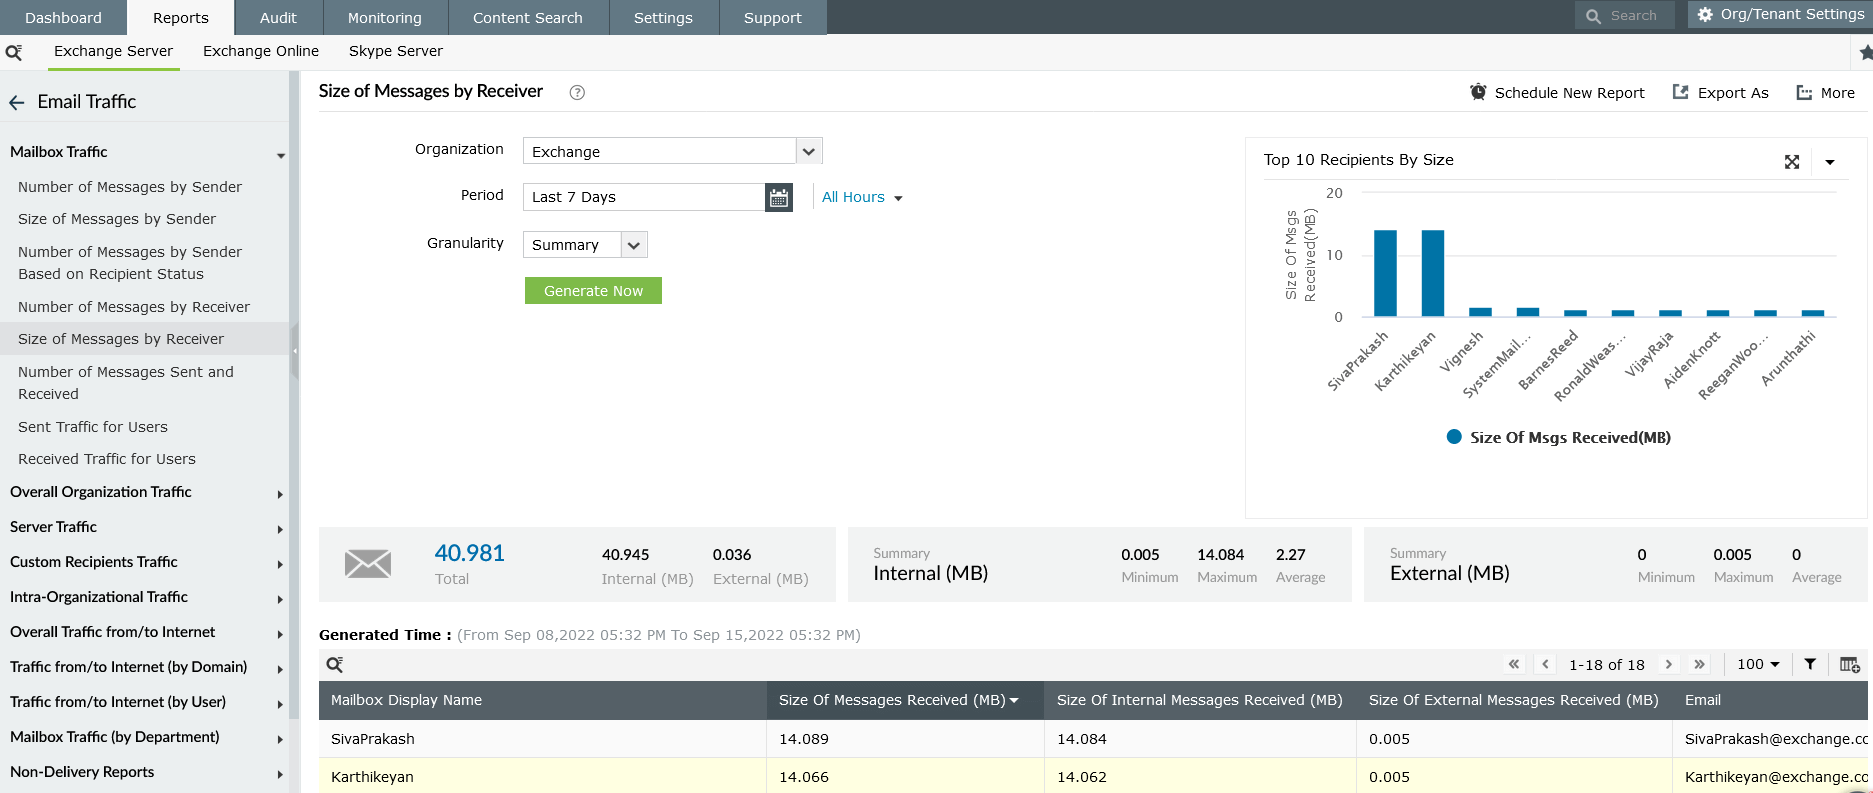
Task: Open the table search icon
Action: tap(335, 665)
